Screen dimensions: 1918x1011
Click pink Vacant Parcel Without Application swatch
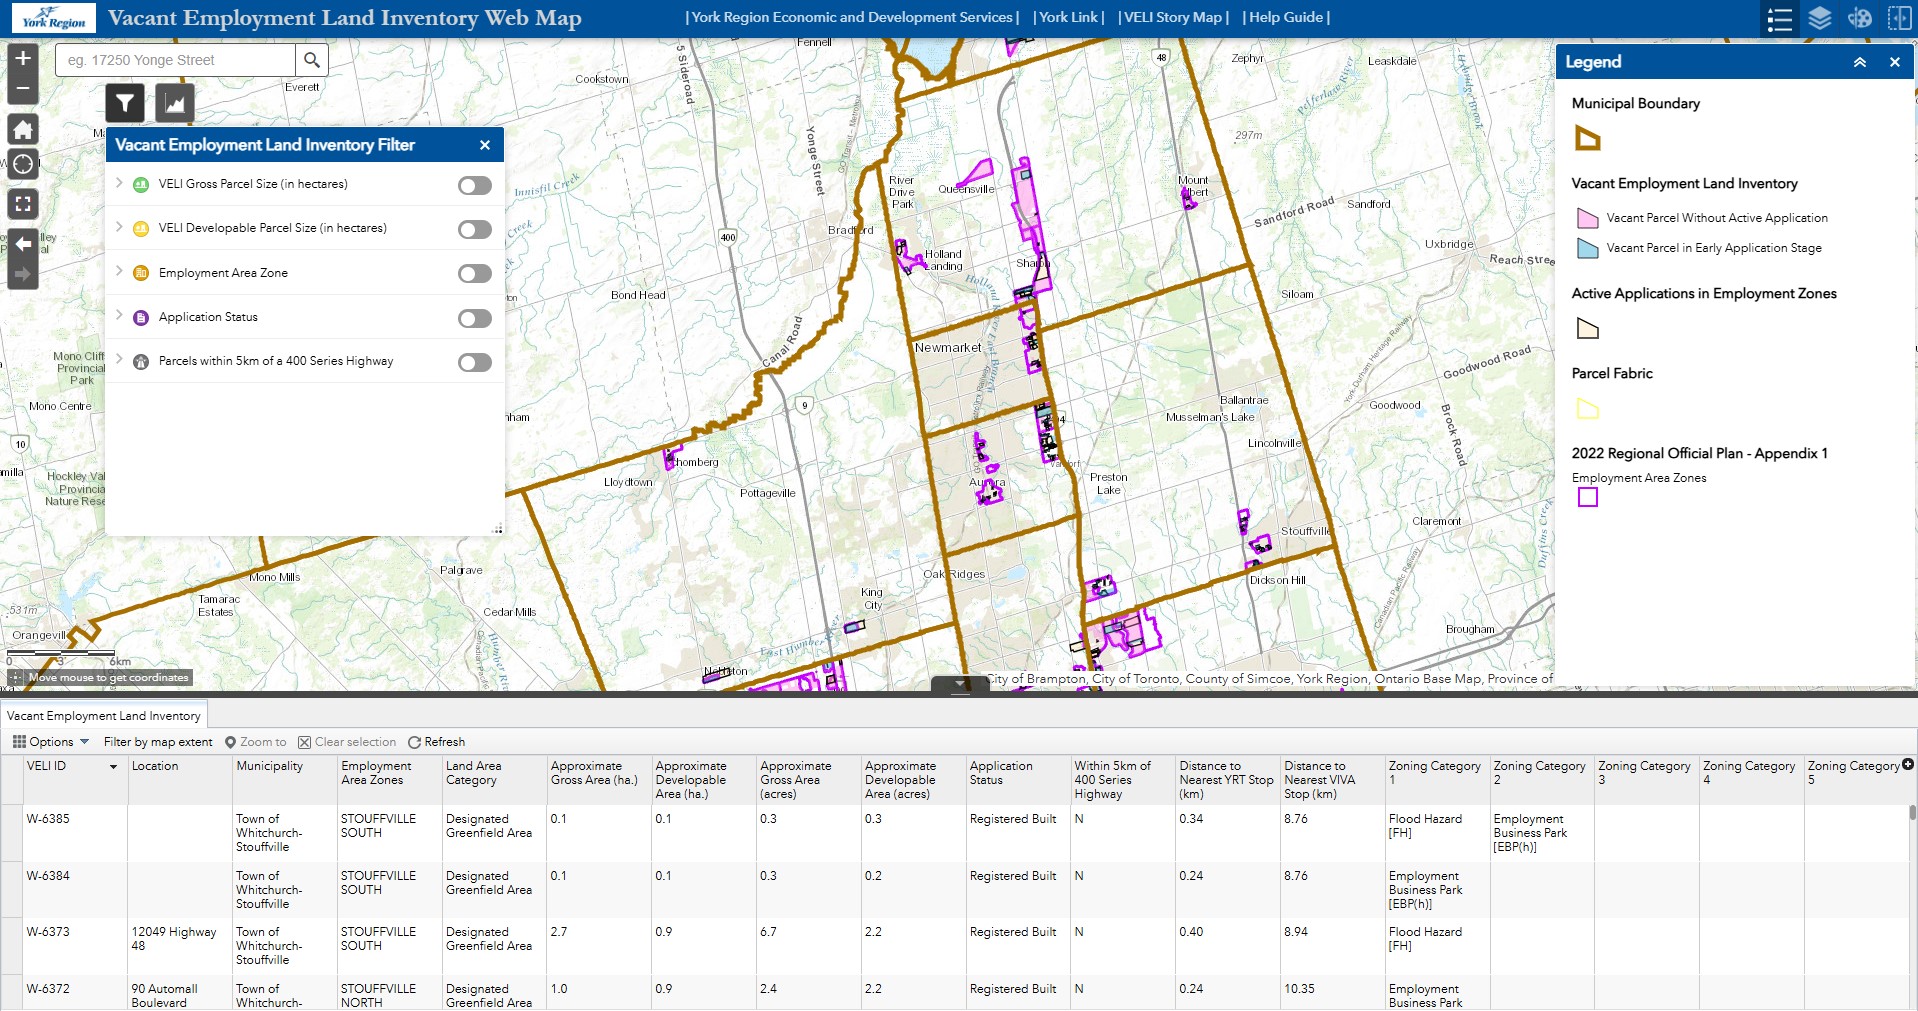click(1587, 218)
